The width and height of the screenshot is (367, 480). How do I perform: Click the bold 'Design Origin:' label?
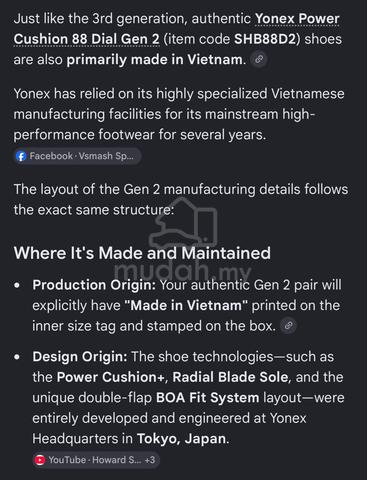point(80,357)
